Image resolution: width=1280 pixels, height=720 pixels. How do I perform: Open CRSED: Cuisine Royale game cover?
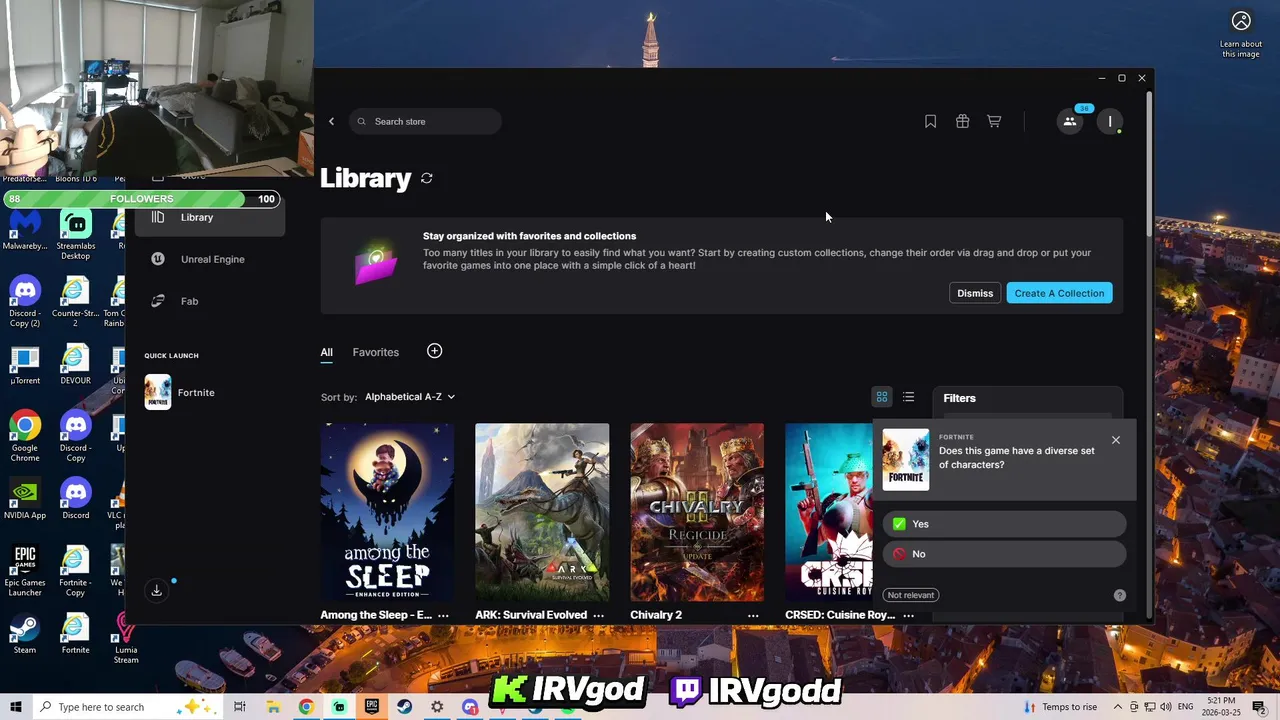pos(829,512)
